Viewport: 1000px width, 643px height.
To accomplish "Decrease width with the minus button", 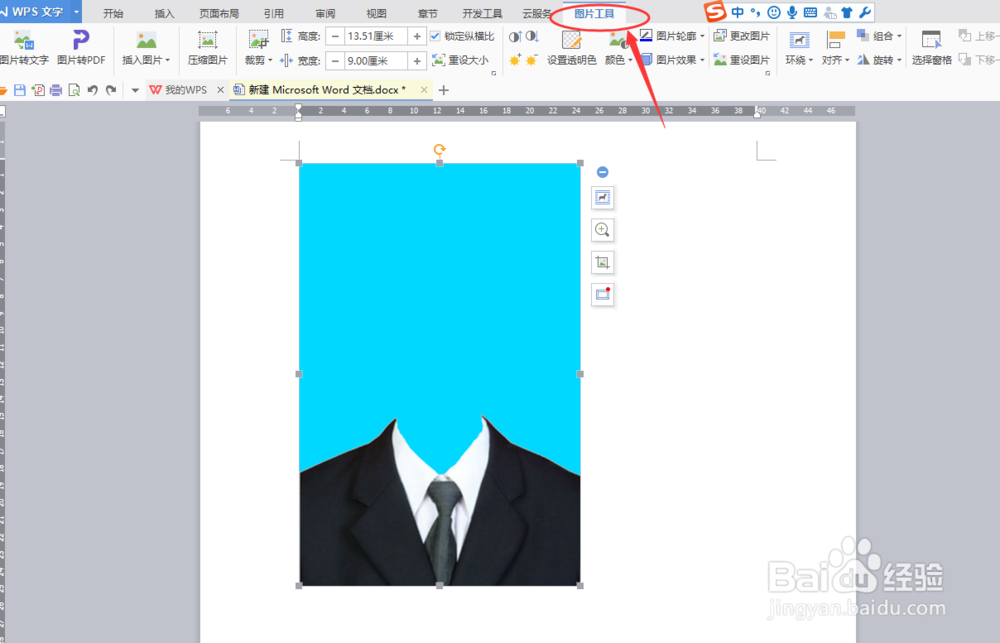I will click(x=335, y=61).
